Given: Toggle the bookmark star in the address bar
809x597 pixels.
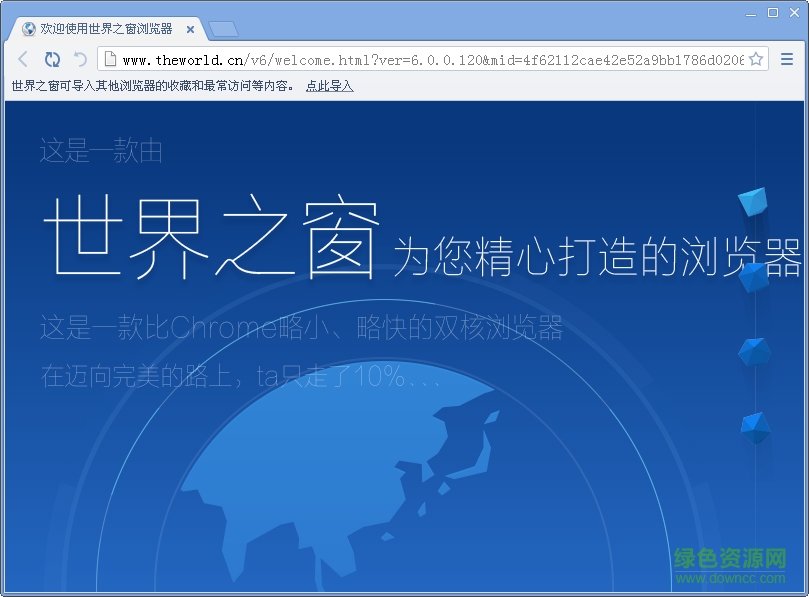Looking at the screenshot, I should 757,59.
